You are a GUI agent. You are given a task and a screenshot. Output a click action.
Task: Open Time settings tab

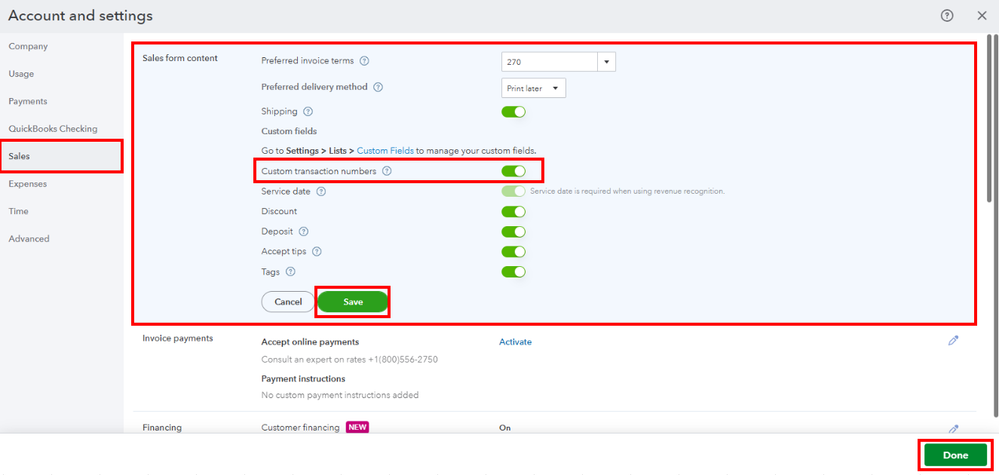pyautogui.click(x=18, y=211)
